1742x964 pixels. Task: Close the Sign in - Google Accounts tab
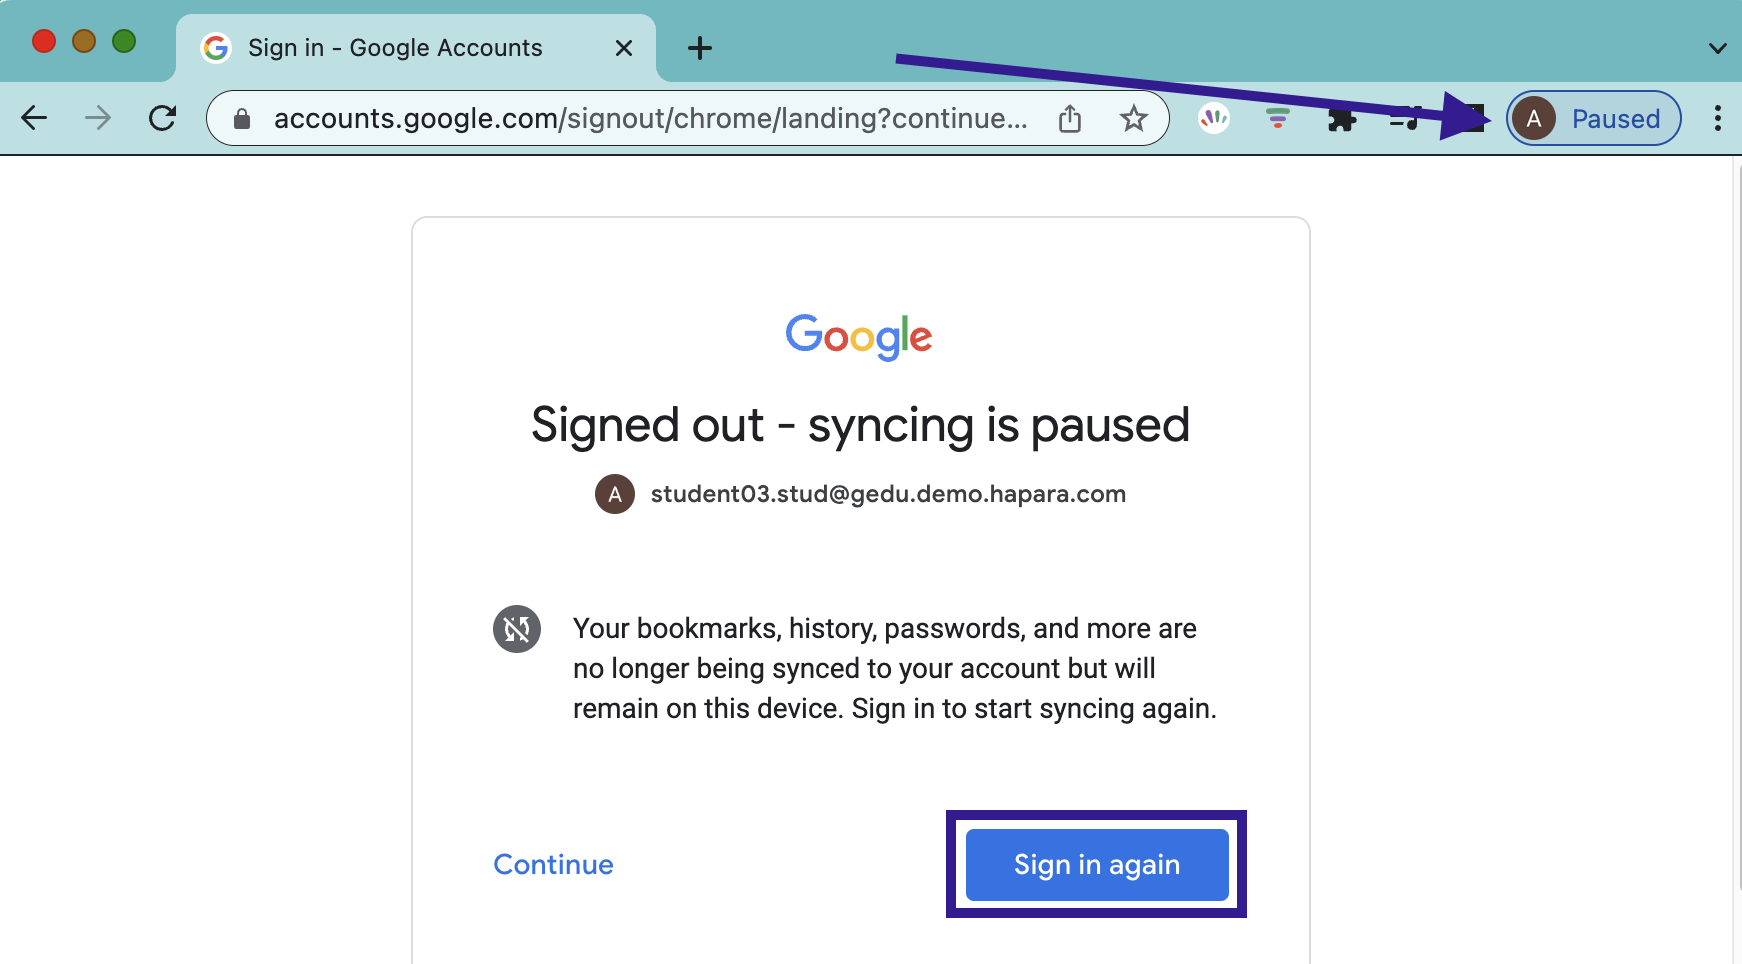(x=624, y=48)
